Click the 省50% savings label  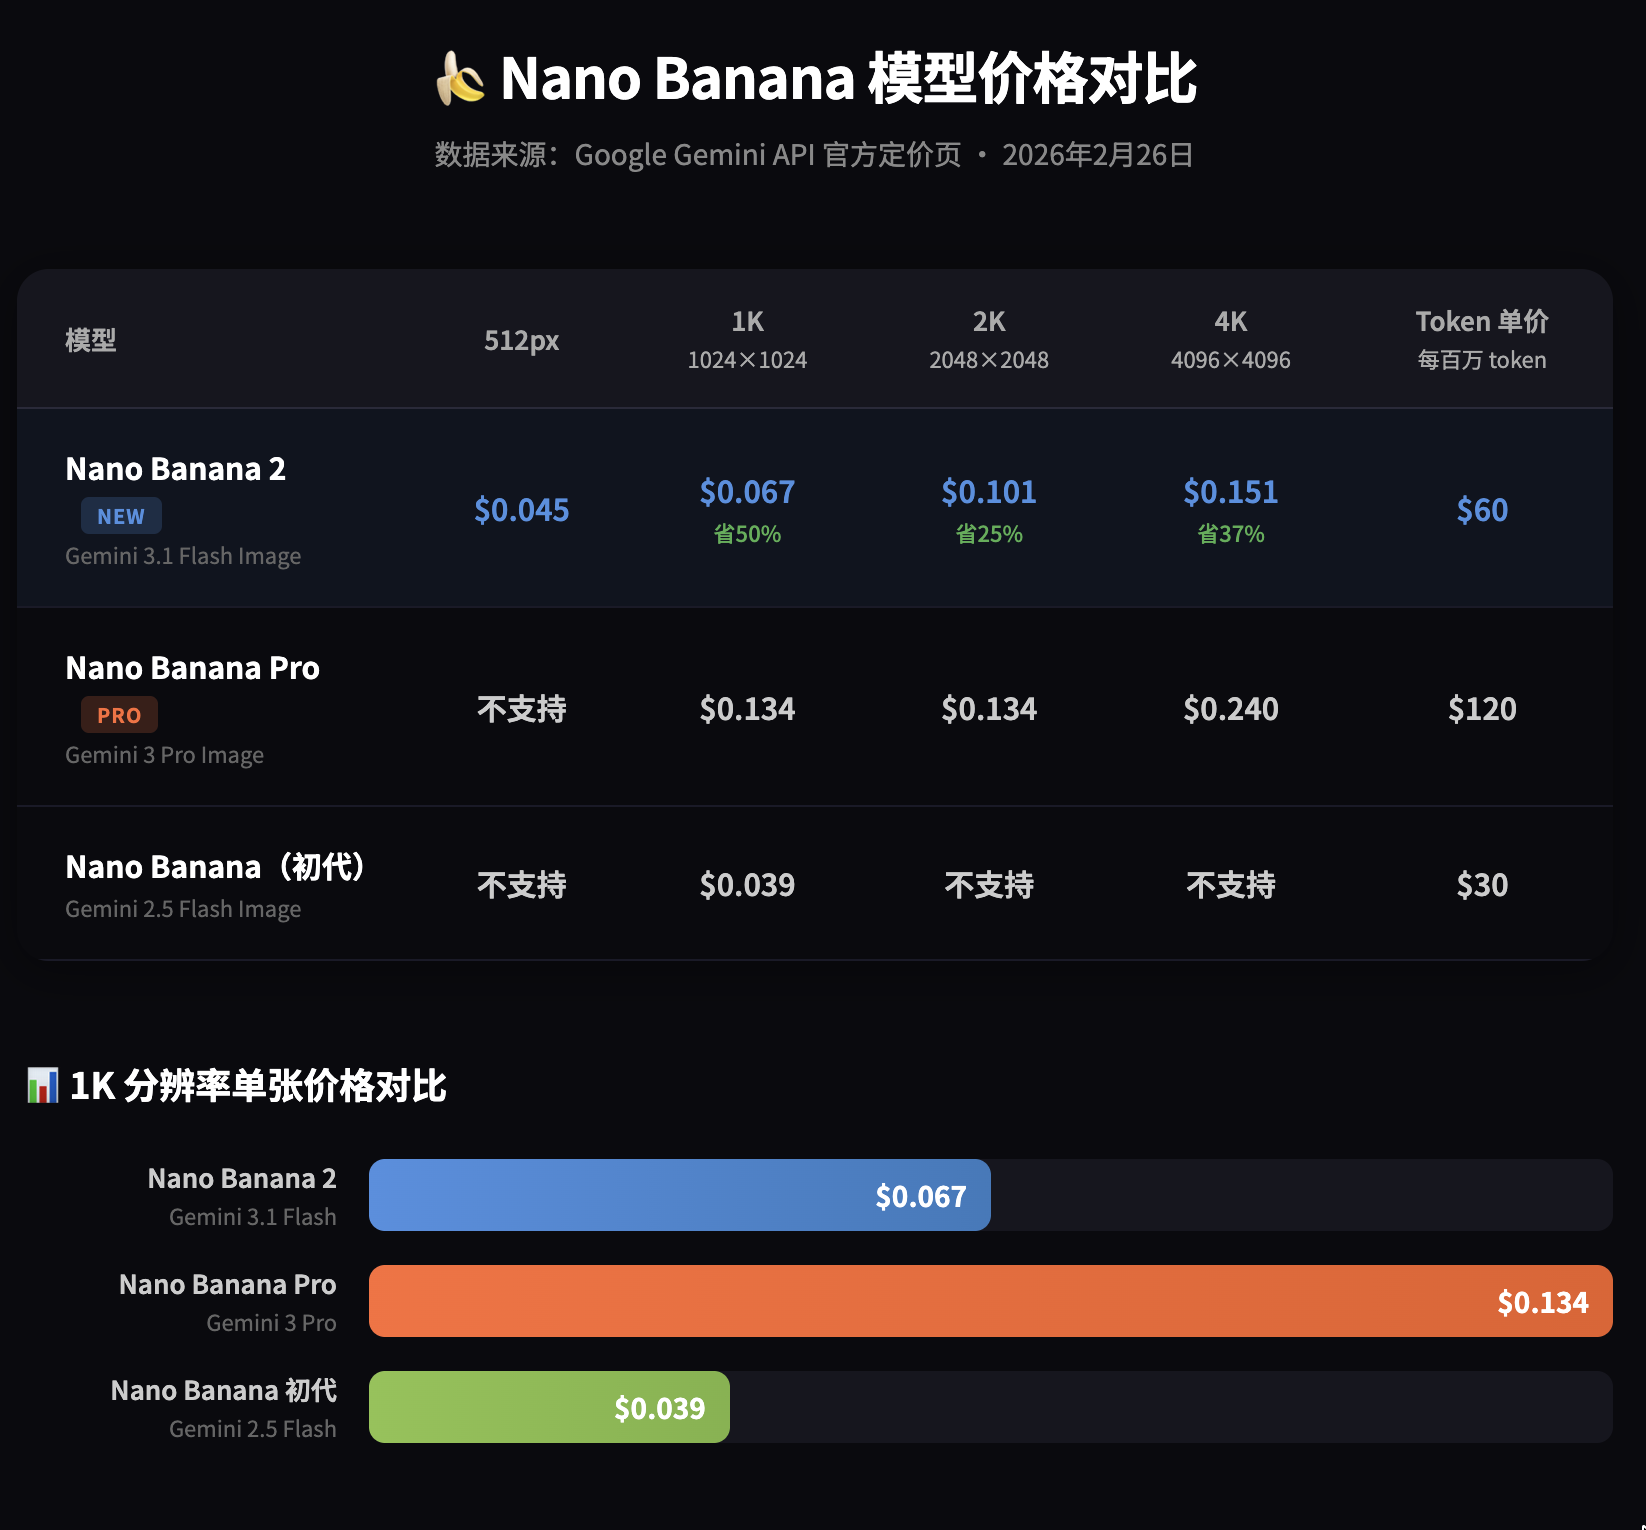(747, 534)
